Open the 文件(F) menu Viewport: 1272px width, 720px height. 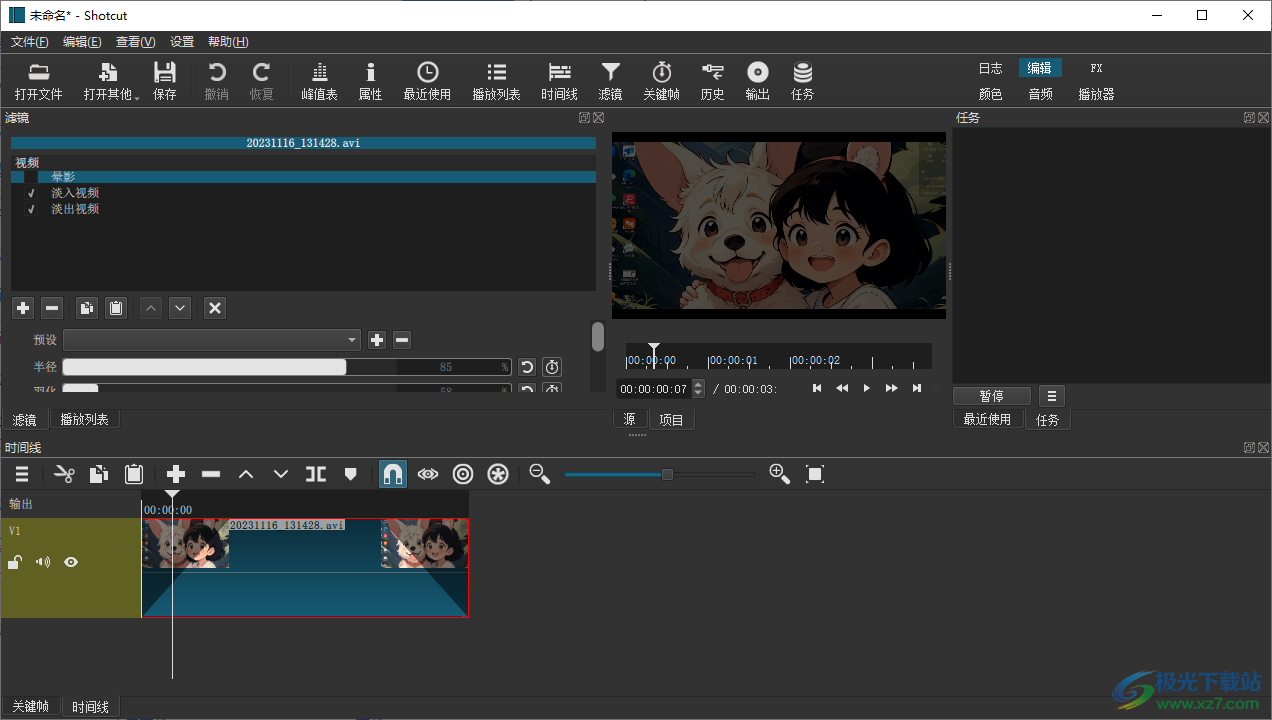coord(29,42)
